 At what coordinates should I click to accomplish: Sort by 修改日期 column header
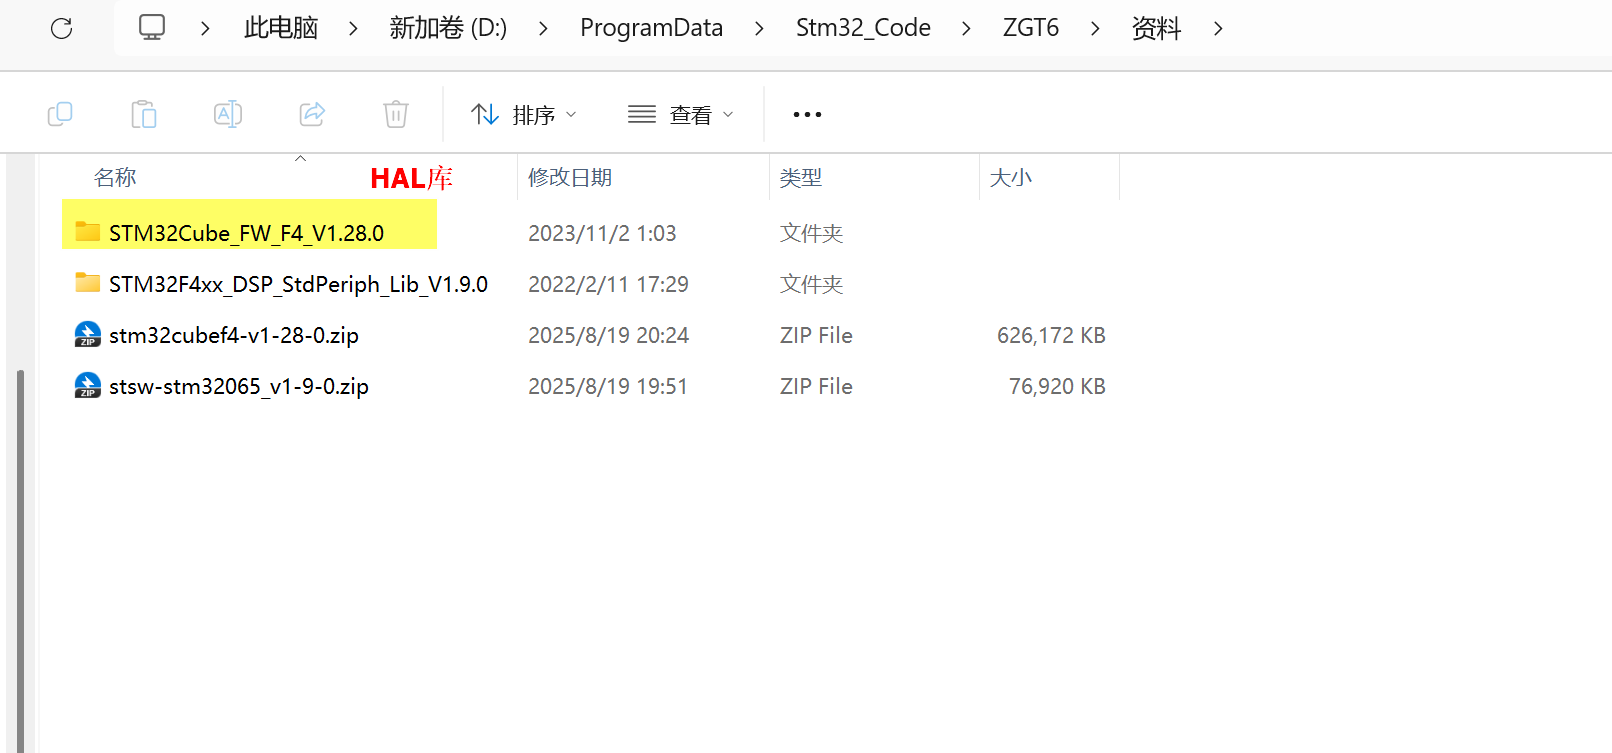coord(570,178)
